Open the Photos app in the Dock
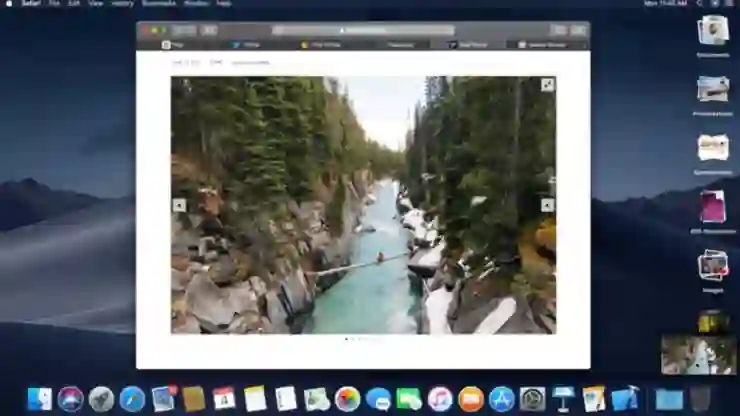This screenshot has width=740, height=416. tap(347, 399)
